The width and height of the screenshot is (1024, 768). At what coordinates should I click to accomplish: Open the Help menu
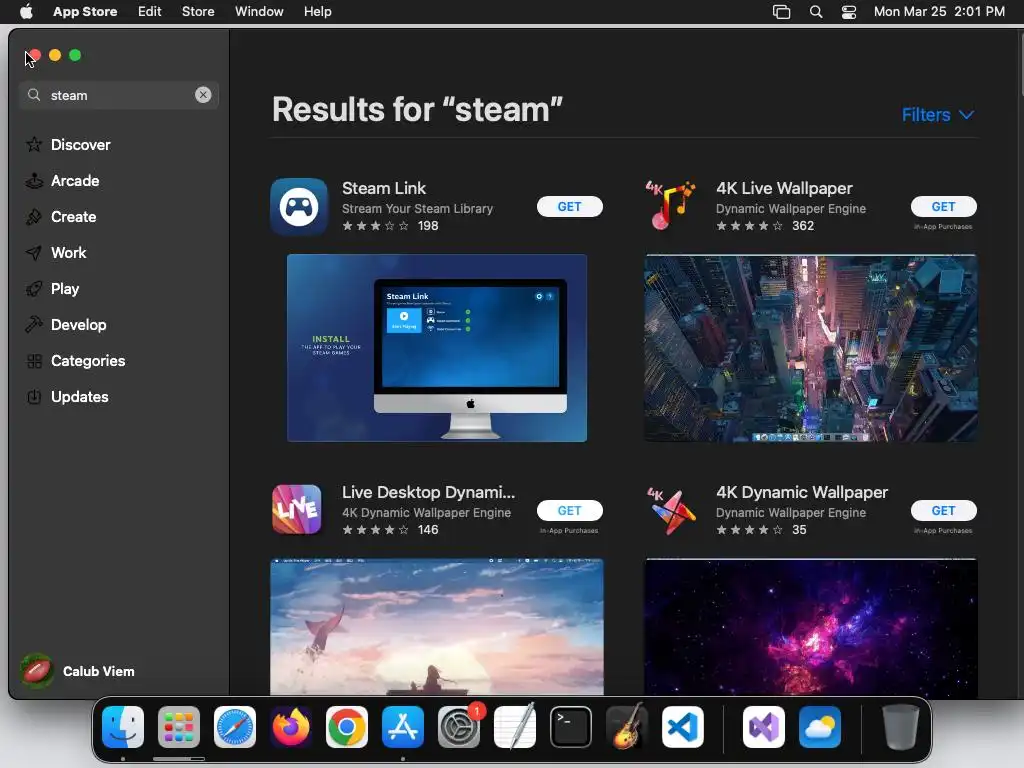[x=317, y=11]
